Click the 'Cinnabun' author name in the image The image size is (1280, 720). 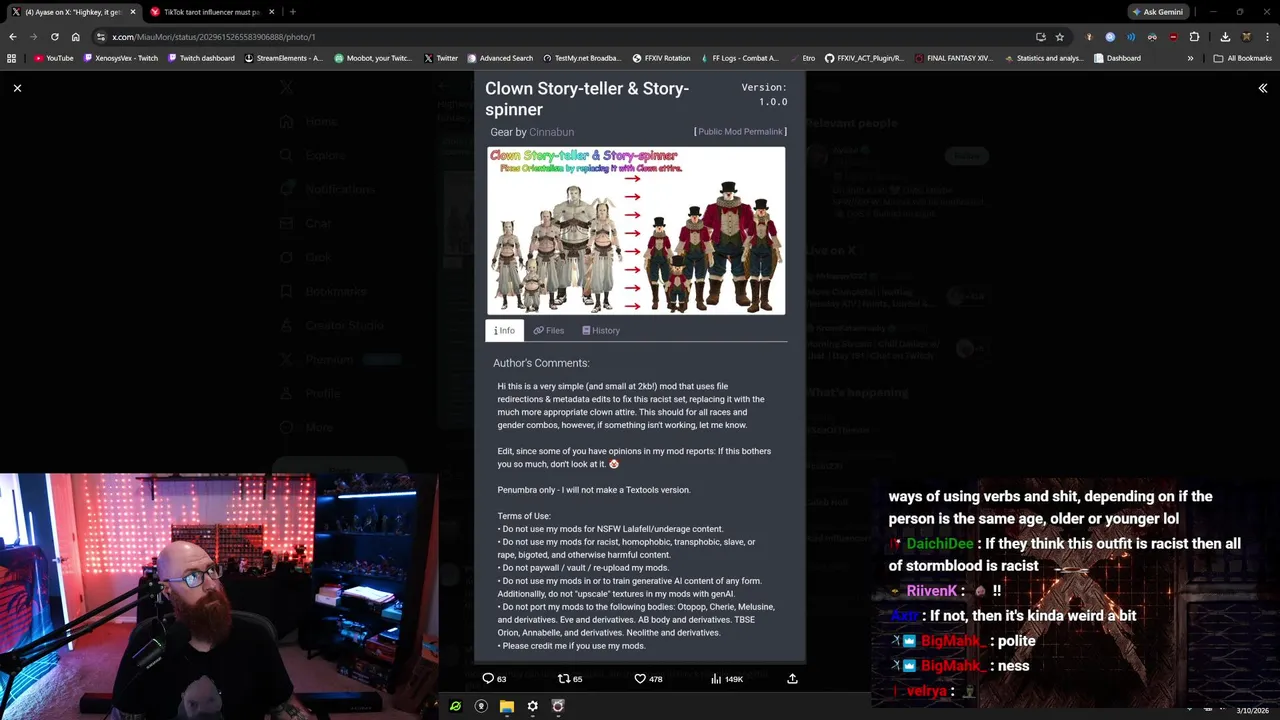tap(551, 132)
